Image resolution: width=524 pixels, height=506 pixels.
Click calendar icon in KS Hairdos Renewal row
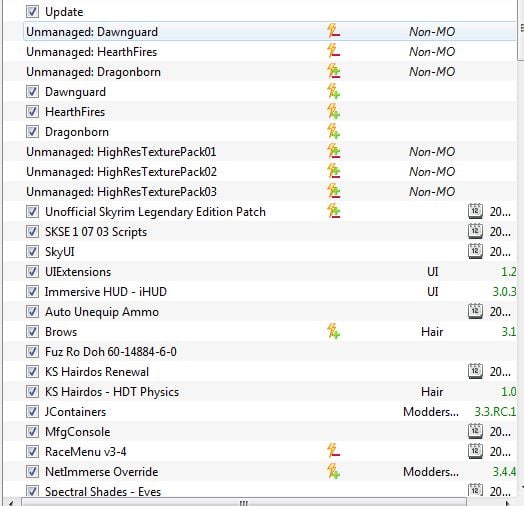(x=475, y=371)
